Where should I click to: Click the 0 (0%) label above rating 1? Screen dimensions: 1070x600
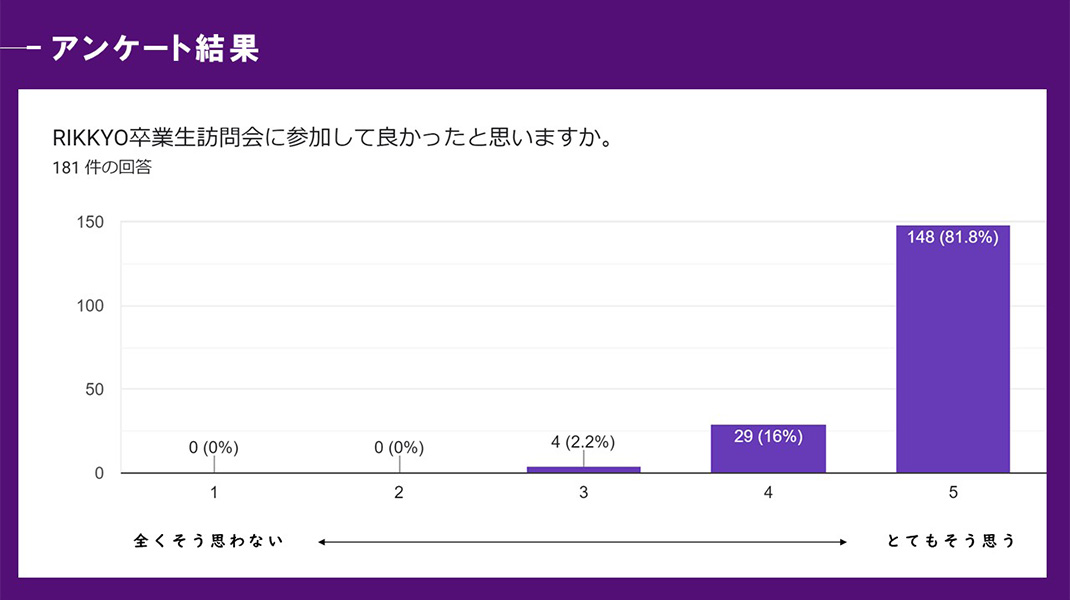point(214,447)
